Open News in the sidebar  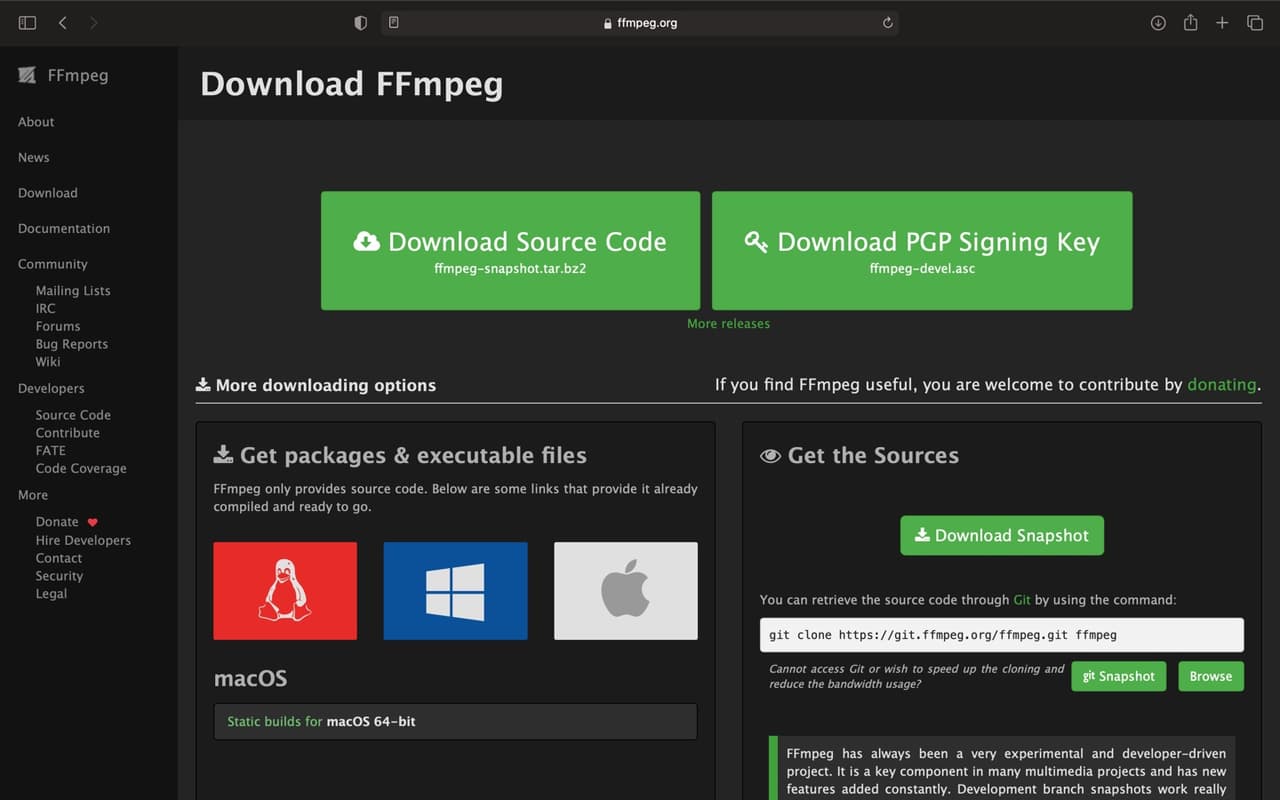33,157
